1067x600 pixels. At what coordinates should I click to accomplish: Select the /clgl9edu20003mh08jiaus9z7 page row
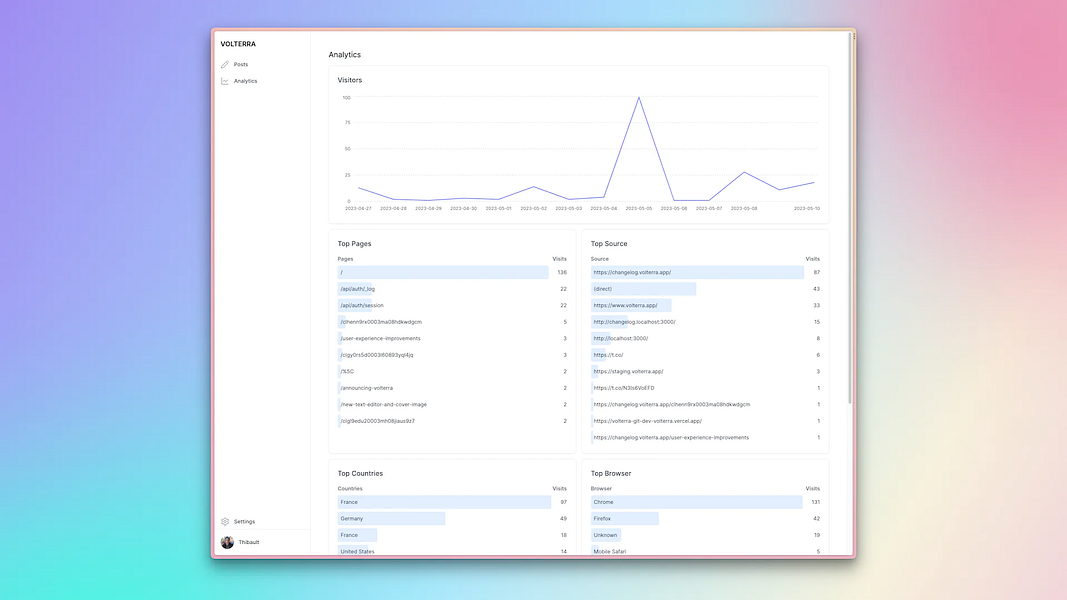pos(452,421)
